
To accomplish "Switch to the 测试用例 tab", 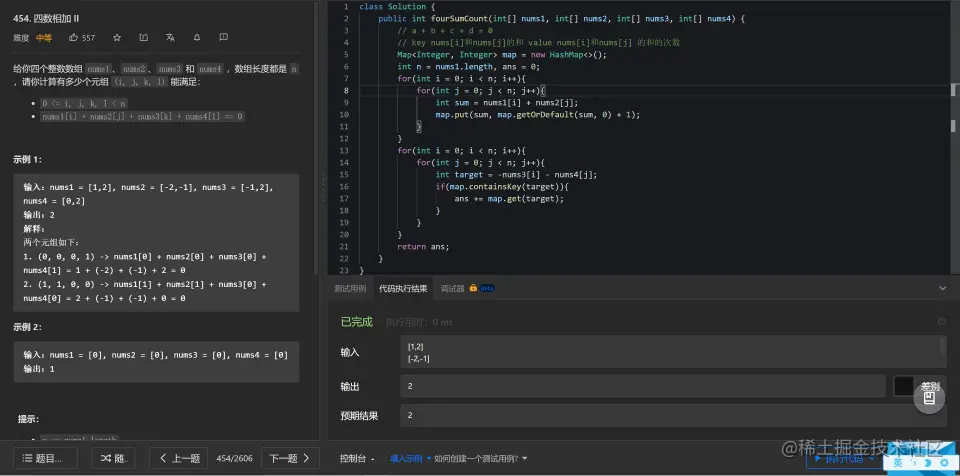I will (350, 289).
